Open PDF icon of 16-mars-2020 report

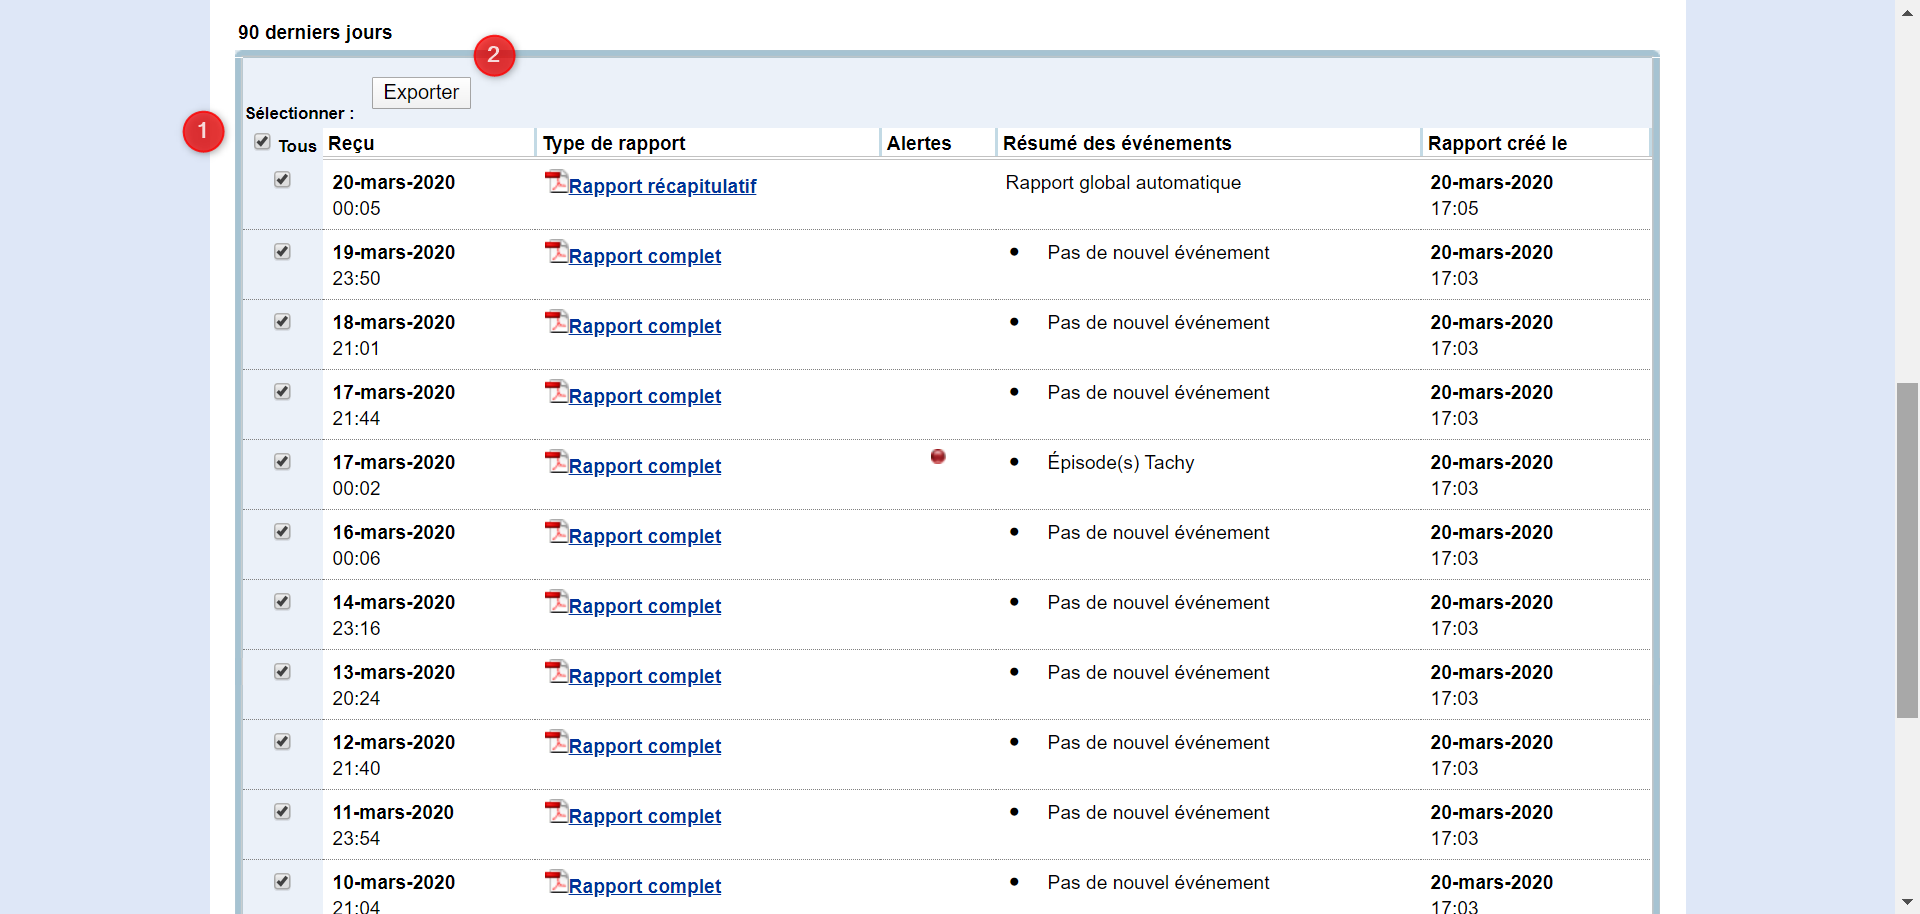pyautogui.click(x=556, y=532)
